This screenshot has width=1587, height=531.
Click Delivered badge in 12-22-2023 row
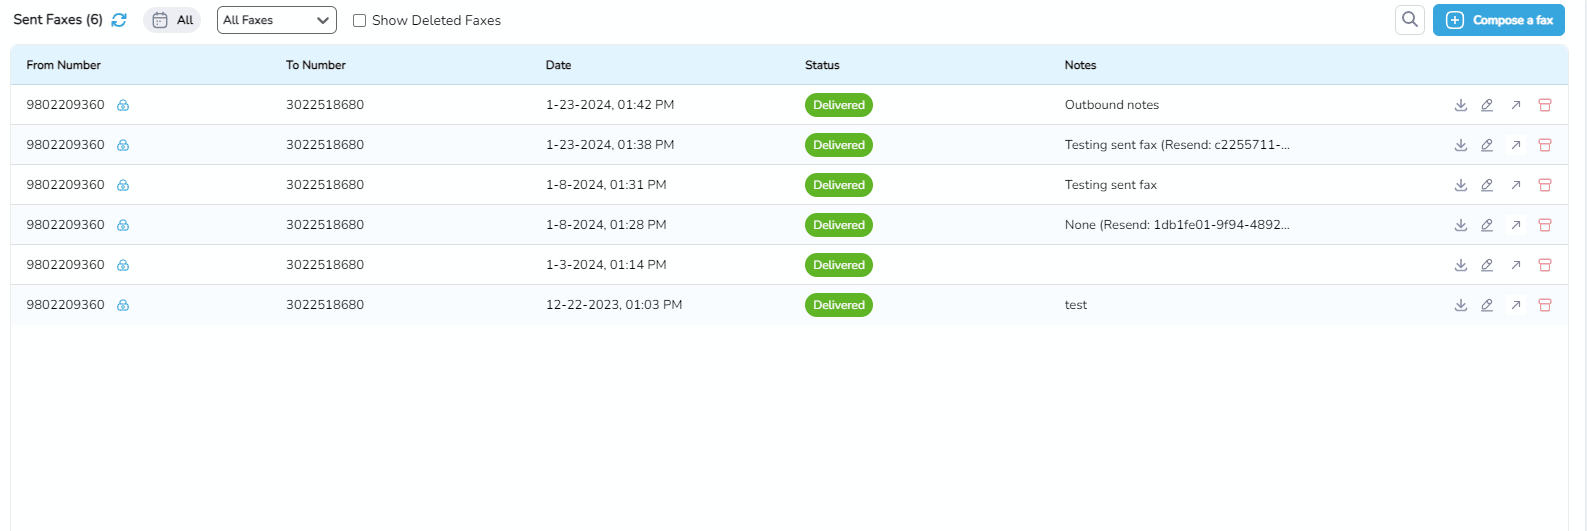point(839,305)
